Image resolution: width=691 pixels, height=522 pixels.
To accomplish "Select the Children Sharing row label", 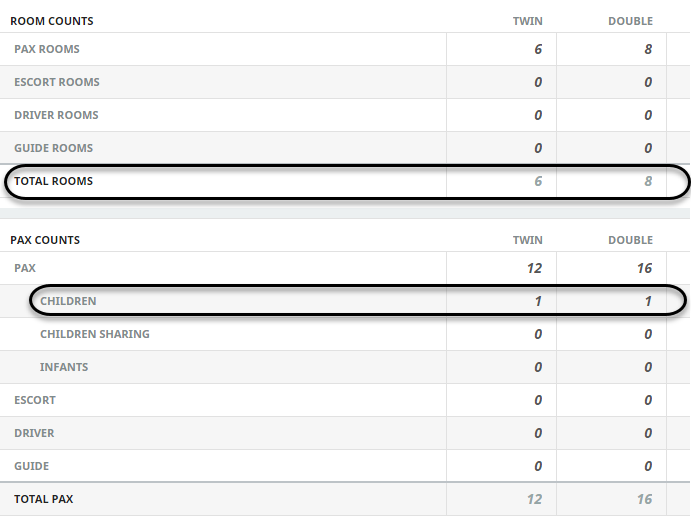I will point(95,334).
